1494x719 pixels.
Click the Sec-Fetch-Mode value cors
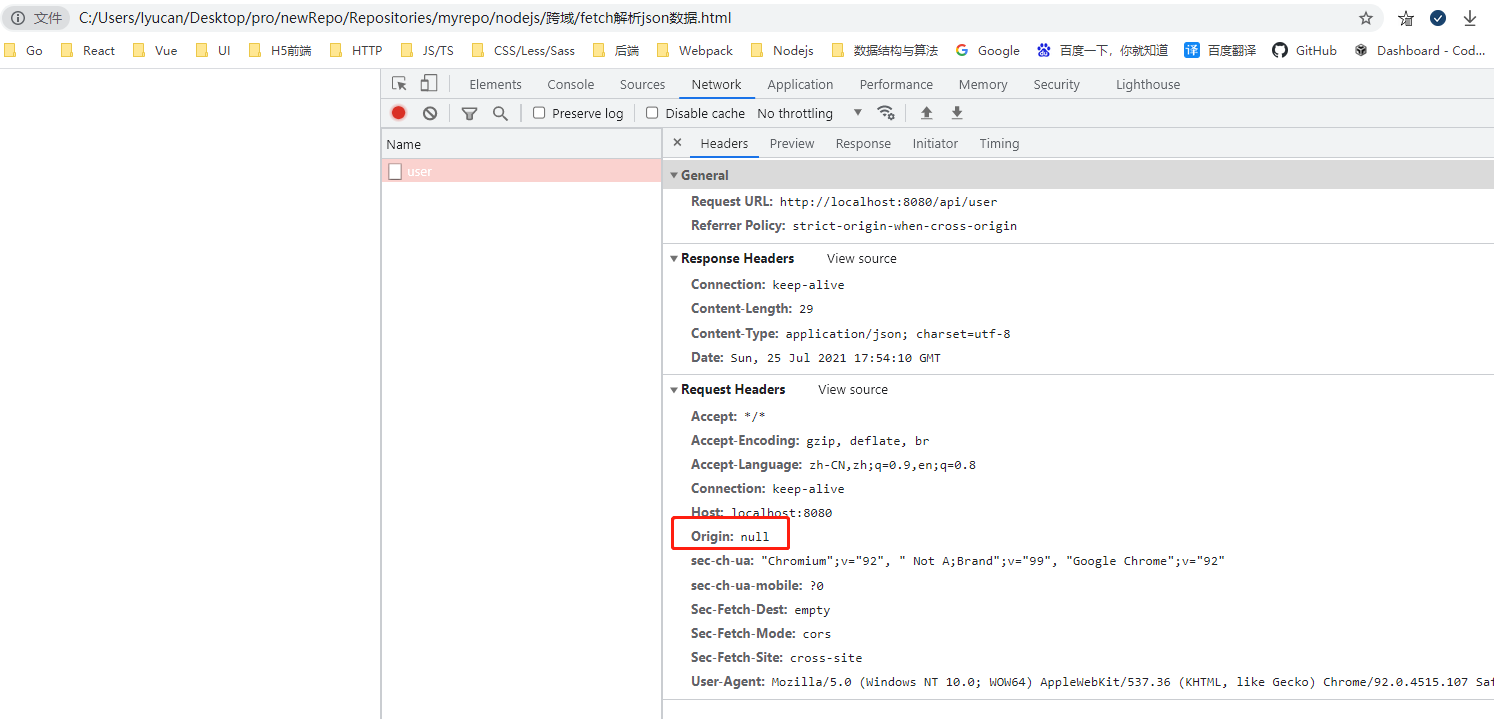coord(816,634)
